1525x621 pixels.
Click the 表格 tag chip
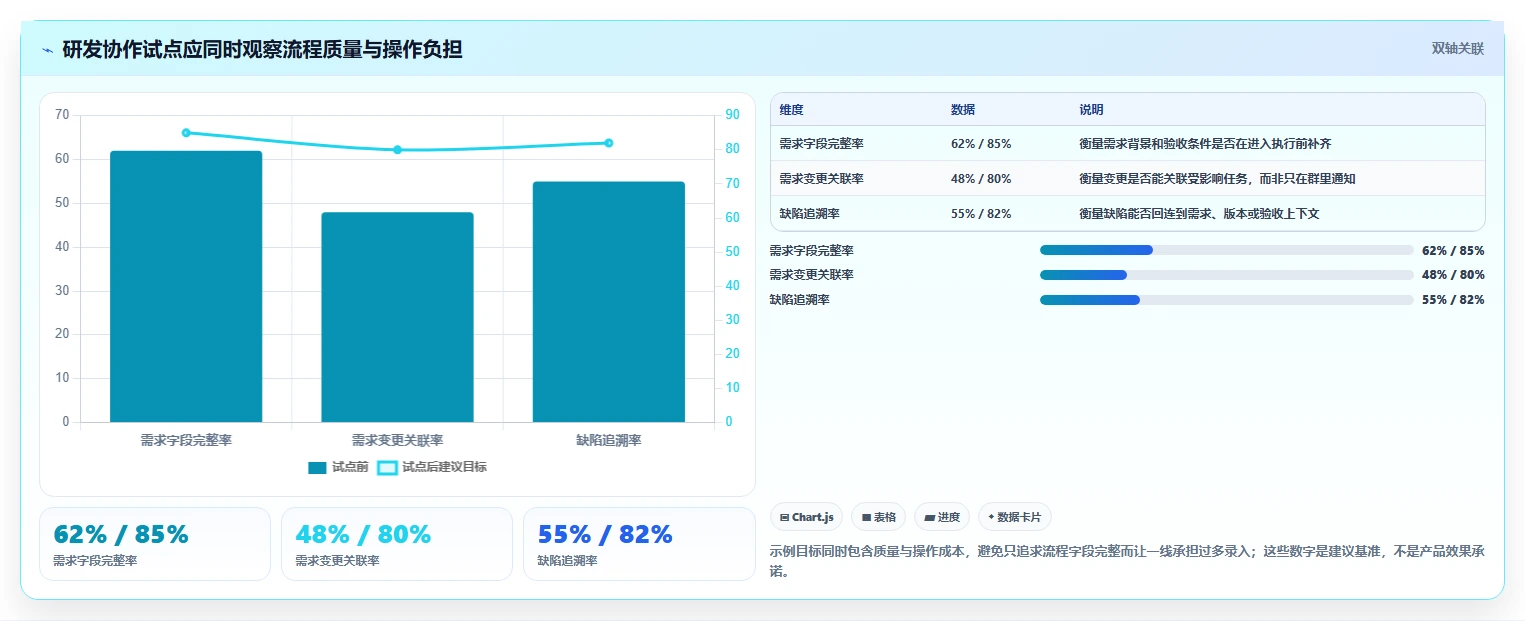pyautogui.click(x=878, y=517)
